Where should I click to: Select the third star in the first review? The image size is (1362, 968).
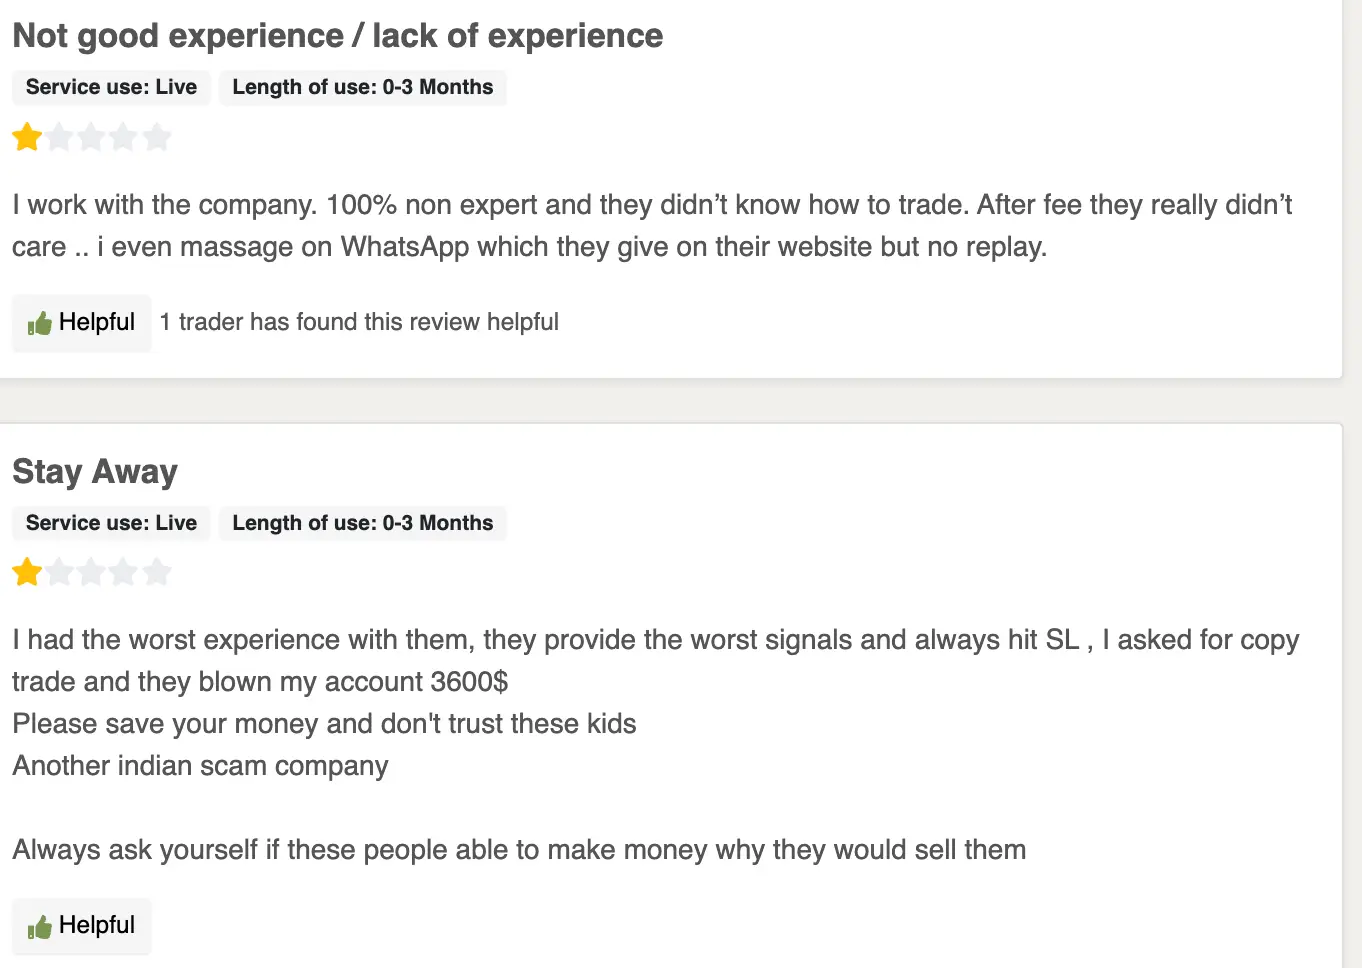[x=92, y=137]
